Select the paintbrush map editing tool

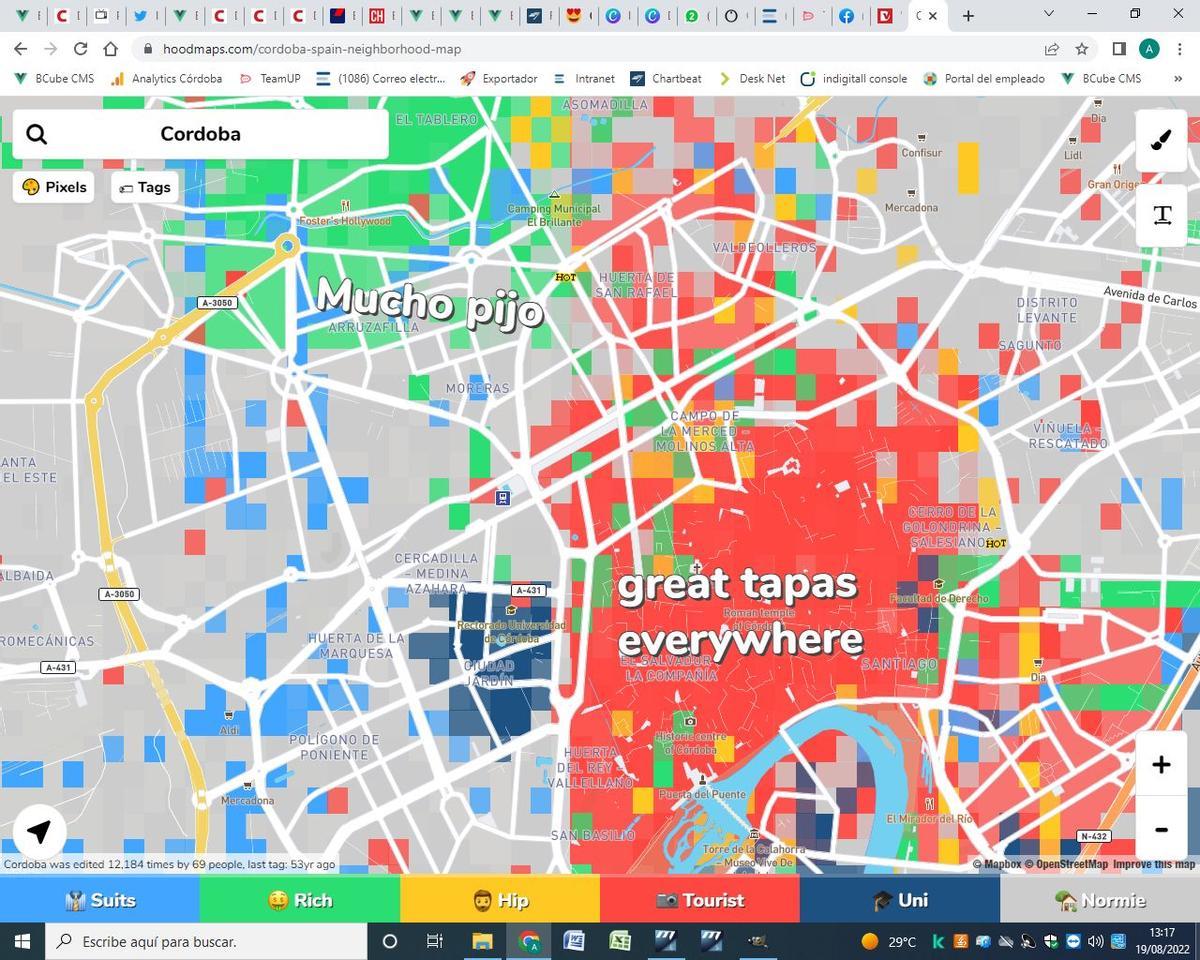(1161, 140)
